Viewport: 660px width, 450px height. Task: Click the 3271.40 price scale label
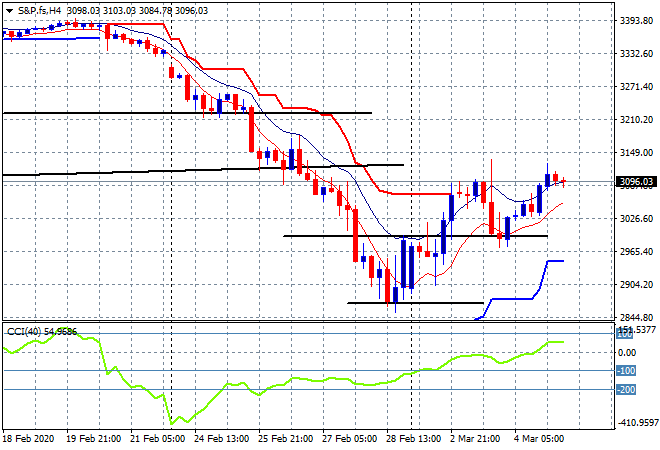(x=636, y=86)
